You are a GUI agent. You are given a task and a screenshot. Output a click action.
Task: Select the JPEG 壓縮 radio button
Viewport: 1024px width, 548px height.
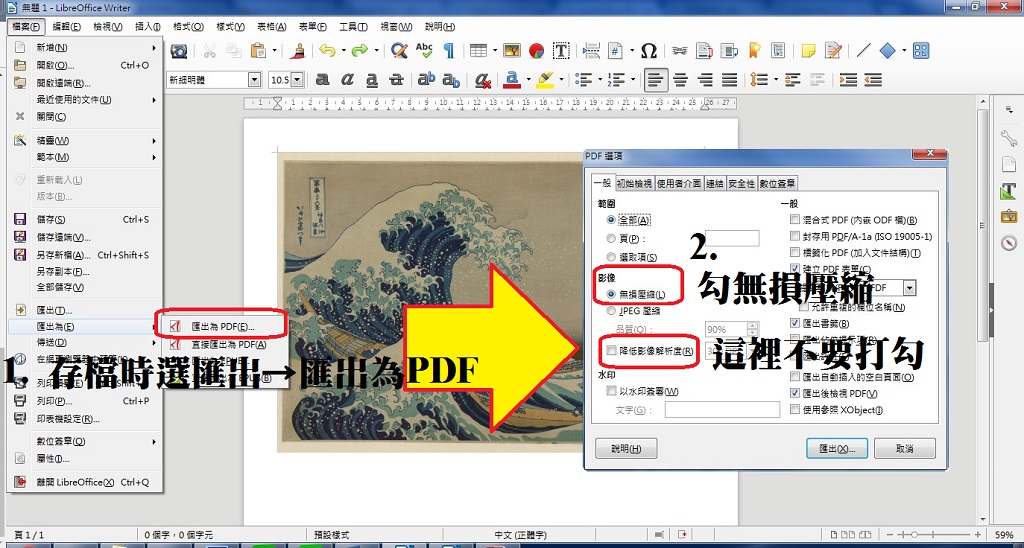click(x=612, y=311)
